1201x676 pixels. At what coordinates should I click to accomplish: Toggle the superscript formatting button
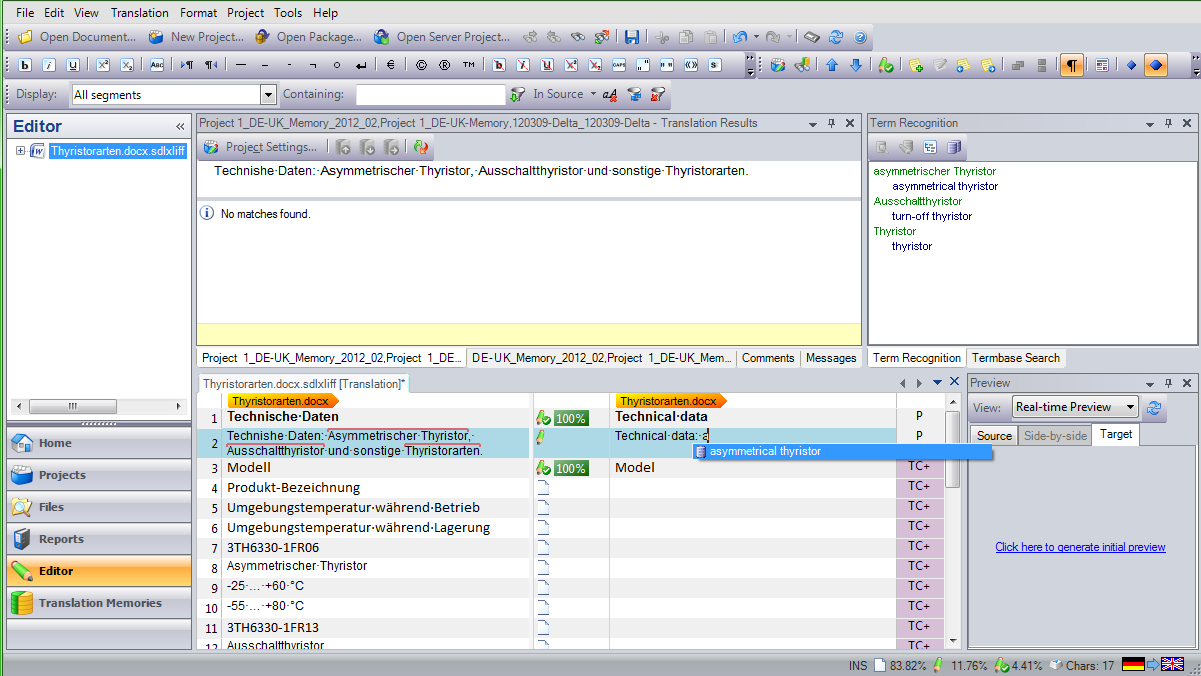(102, 65)
